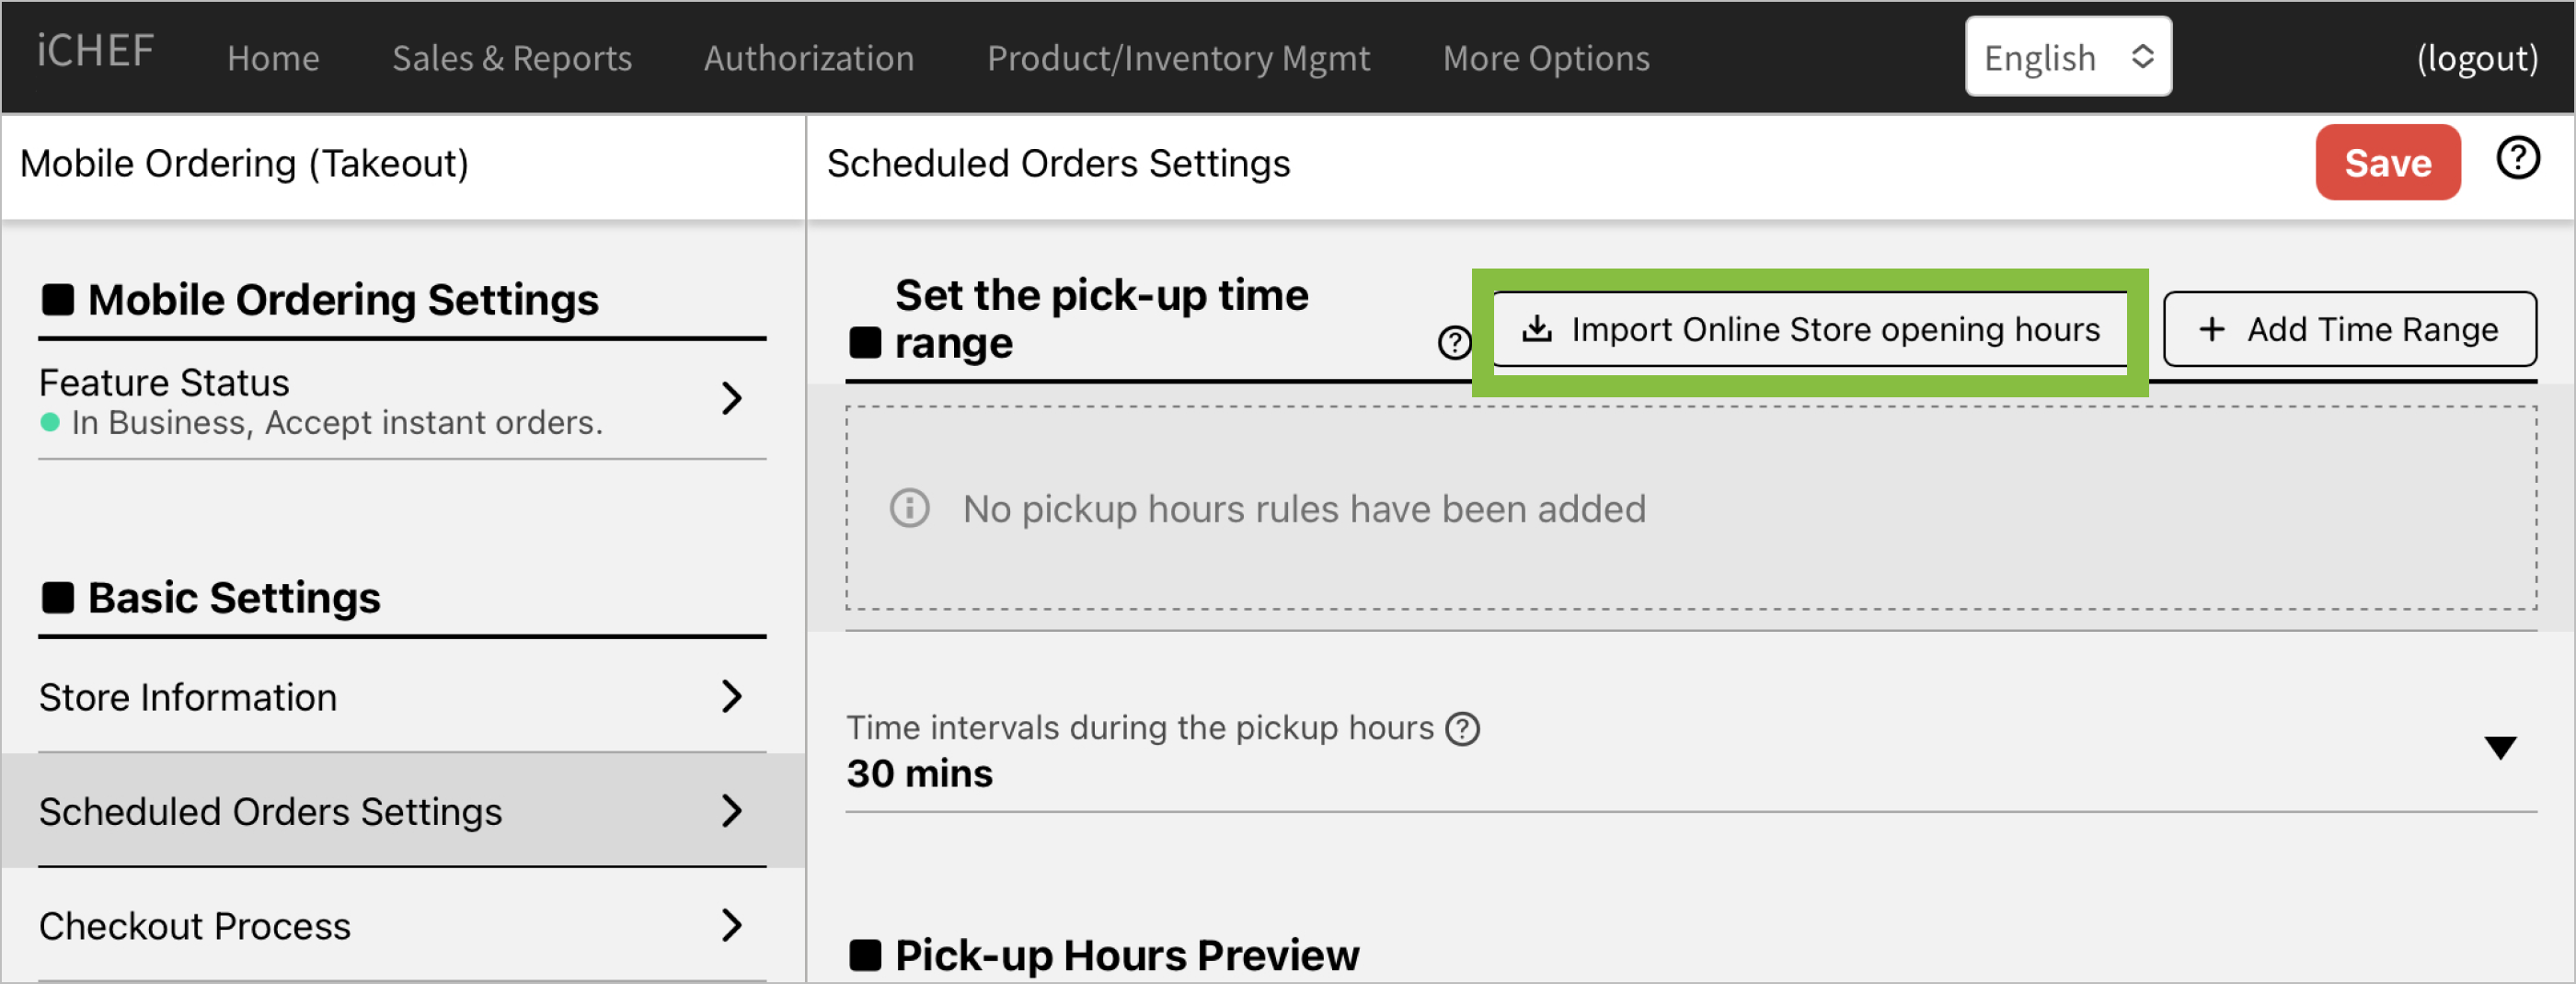This screenshot has width=2576, height=984.
Task: Expand Store Information with its chevron
Action: (731, 696)
